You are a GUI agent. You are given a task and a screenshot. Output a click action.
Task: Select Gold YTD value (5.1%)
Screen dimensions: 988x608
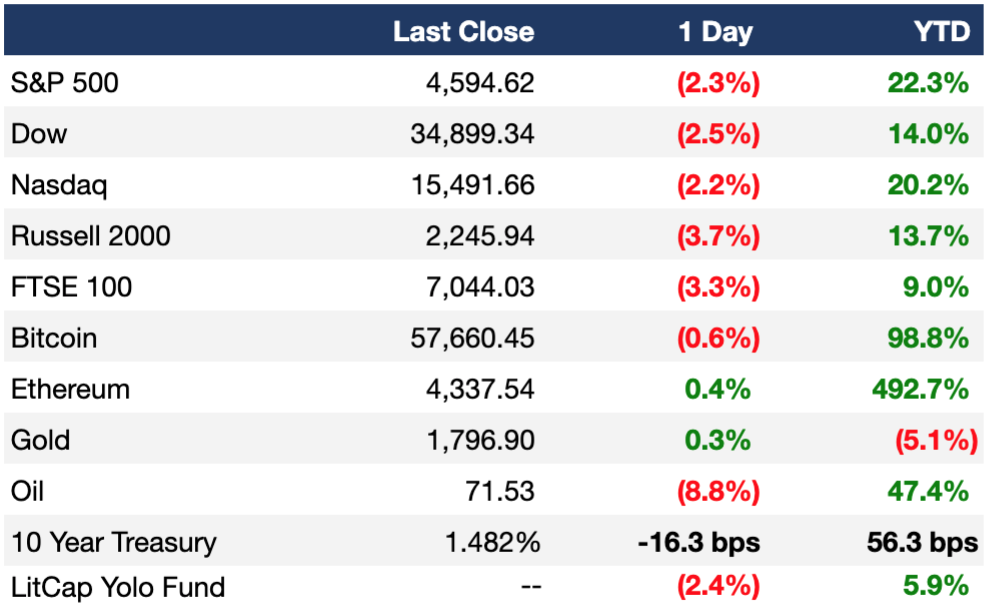pos(937,440)
